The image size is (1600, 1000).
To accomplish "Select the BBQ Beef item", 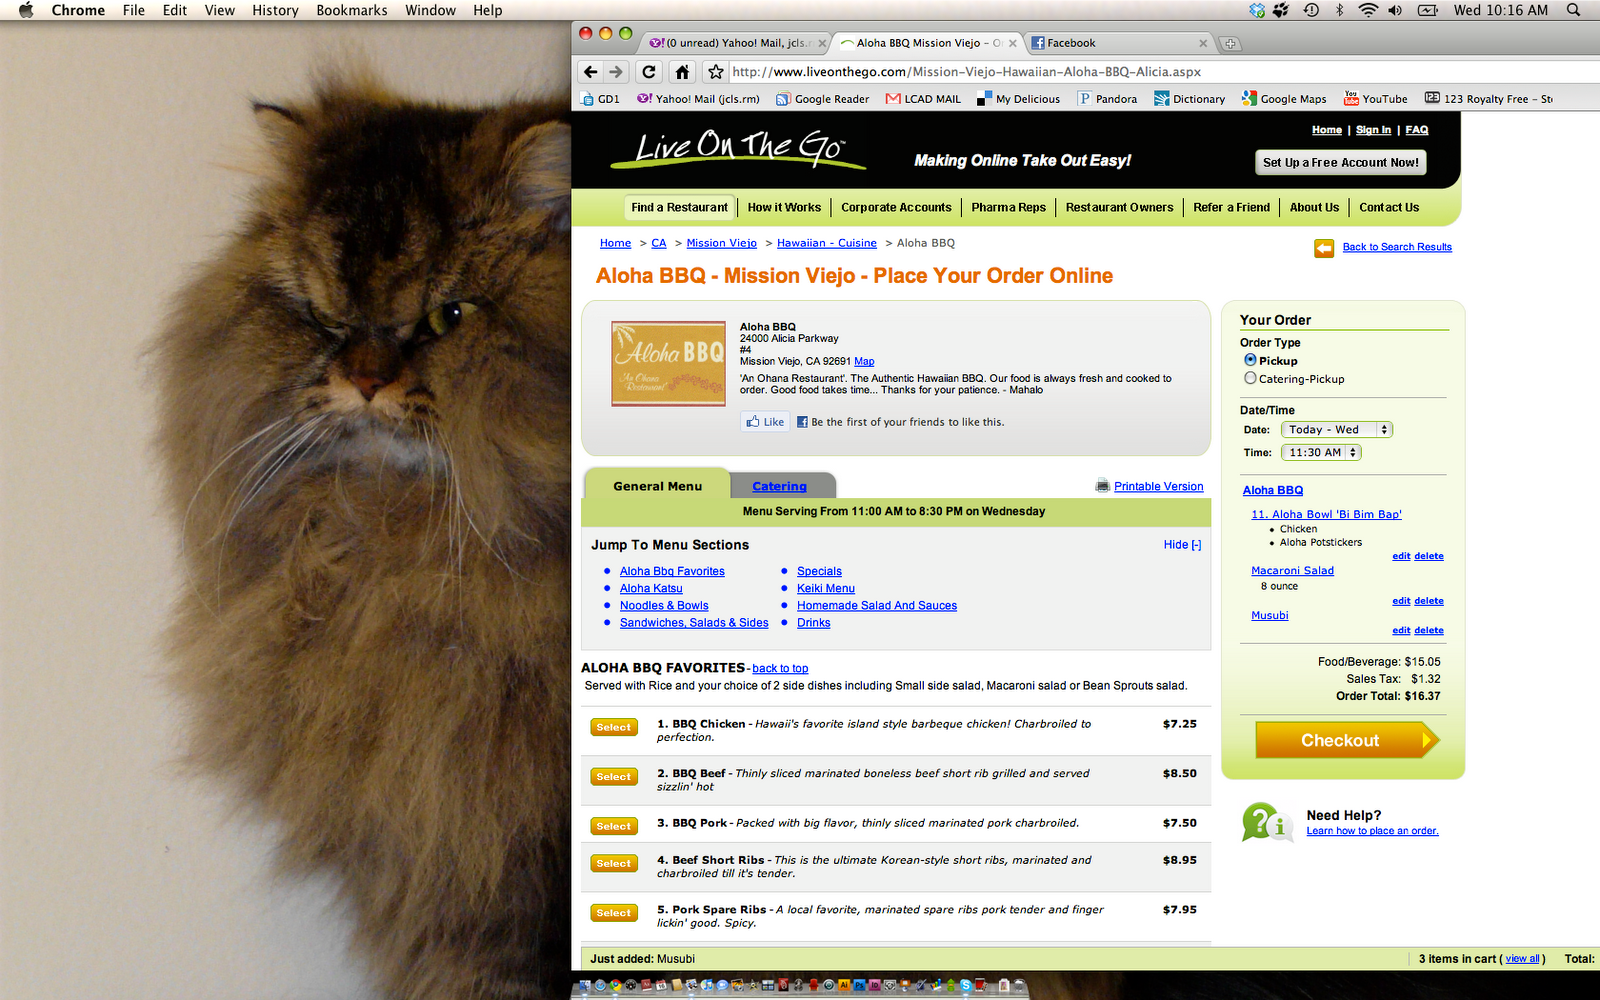I will pos(613,777).
